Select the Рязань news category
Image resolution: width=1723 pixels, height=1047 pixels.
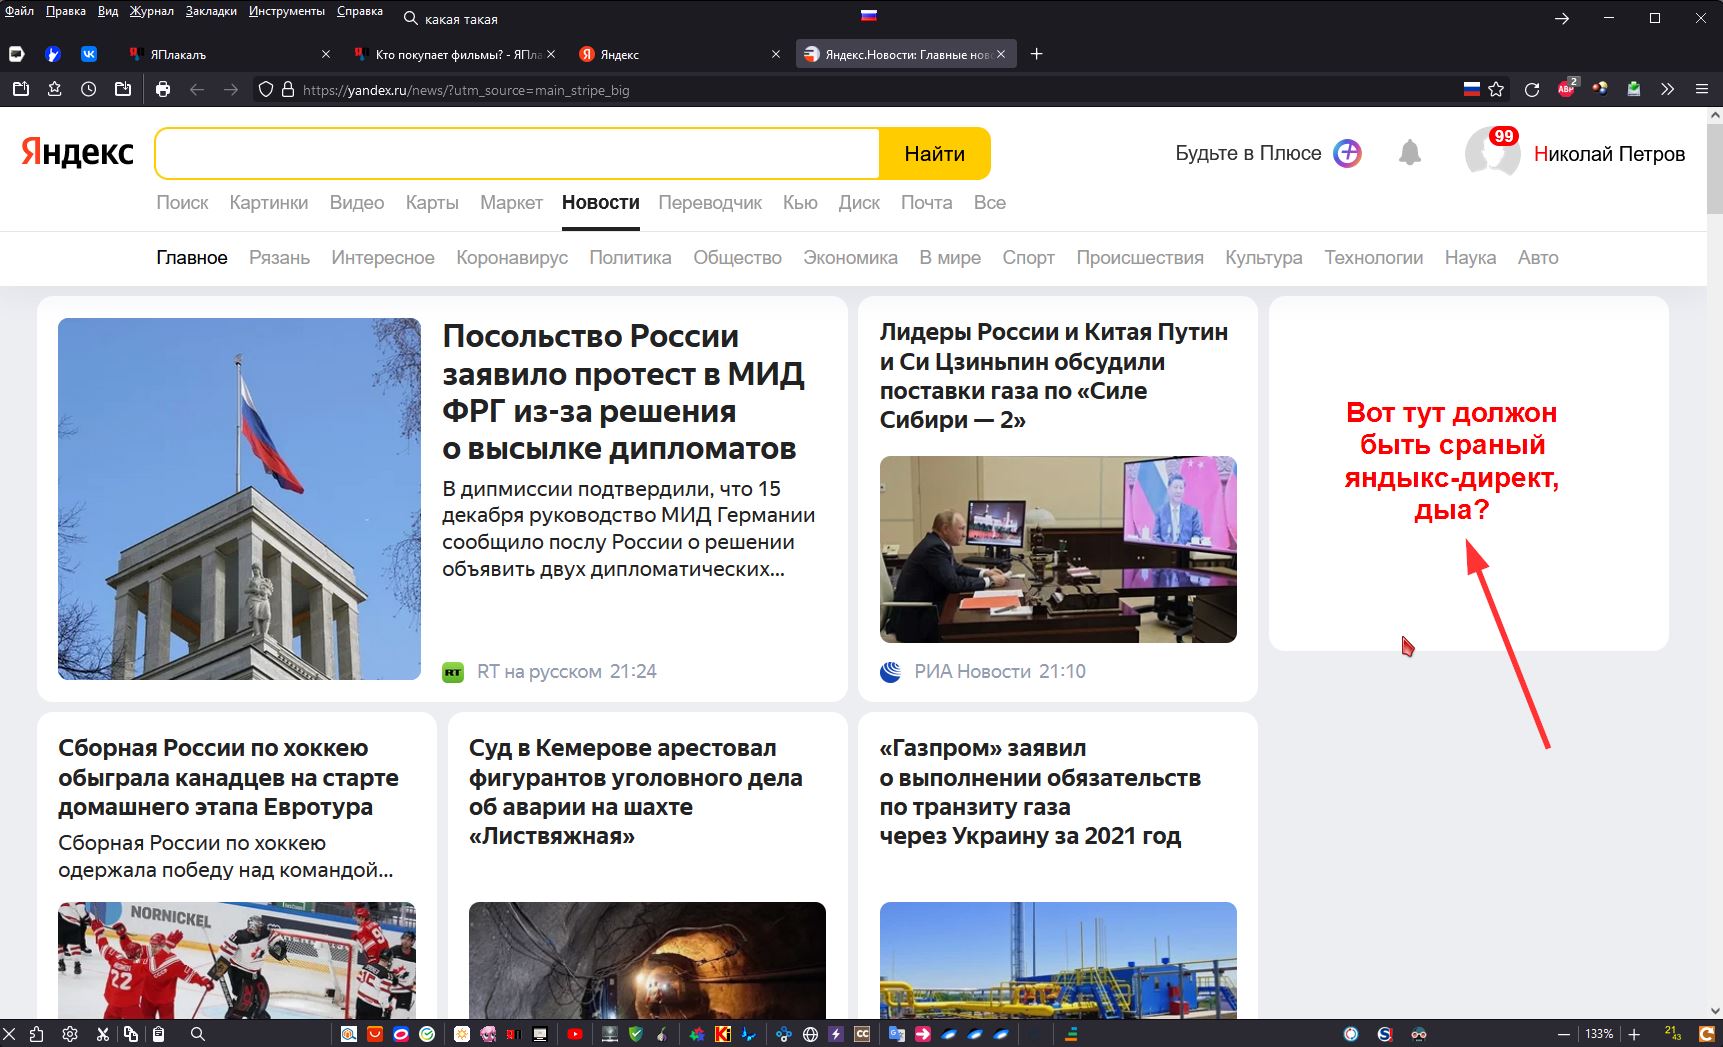tap(279, 257)
